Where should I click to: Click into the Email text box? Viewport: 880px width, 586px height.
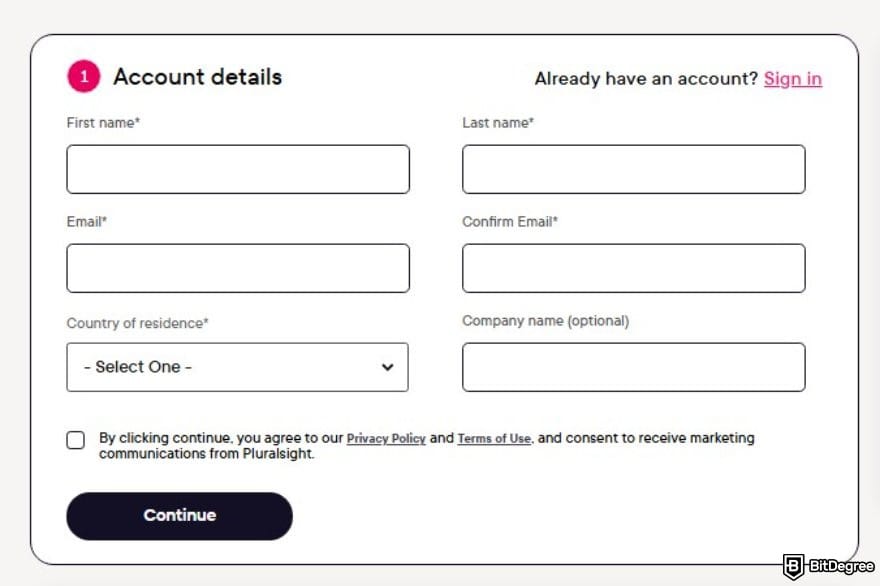(238, 268)
